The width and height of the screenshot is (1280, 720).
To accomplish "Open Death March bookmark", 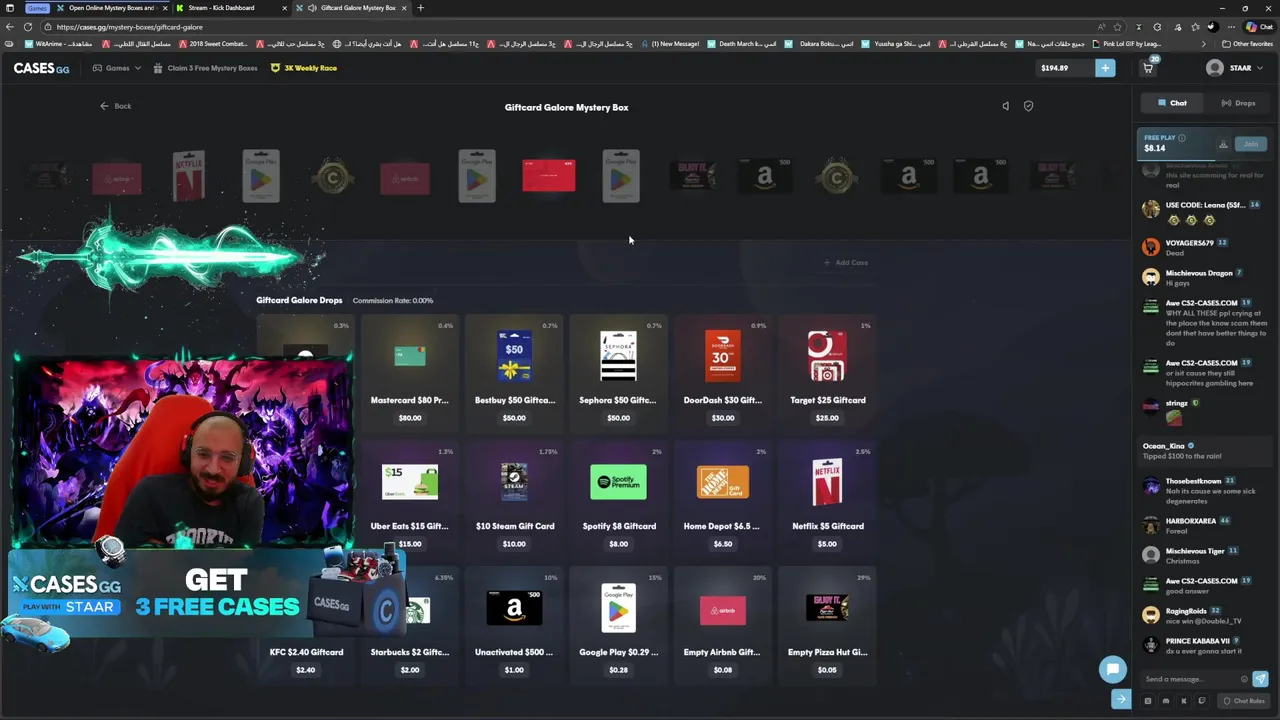I will click(742, 44).
